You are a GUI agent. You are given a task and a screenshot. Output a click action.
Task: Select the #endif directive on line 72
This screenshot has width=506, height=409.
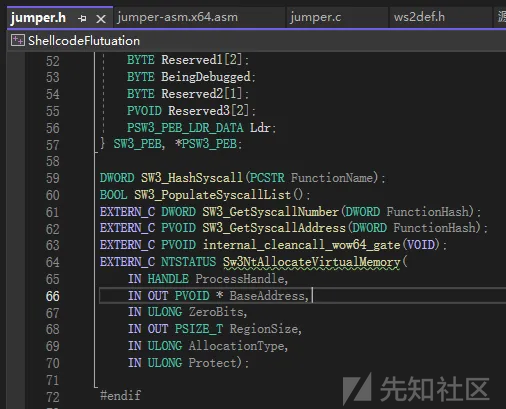(x=120, y=396)
